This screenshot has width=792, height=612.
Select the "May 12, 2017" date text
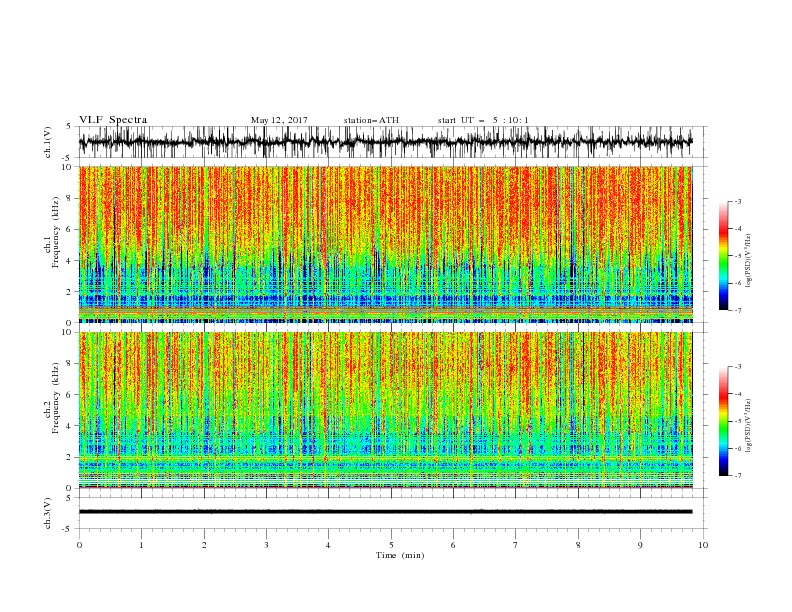(279, 120)
